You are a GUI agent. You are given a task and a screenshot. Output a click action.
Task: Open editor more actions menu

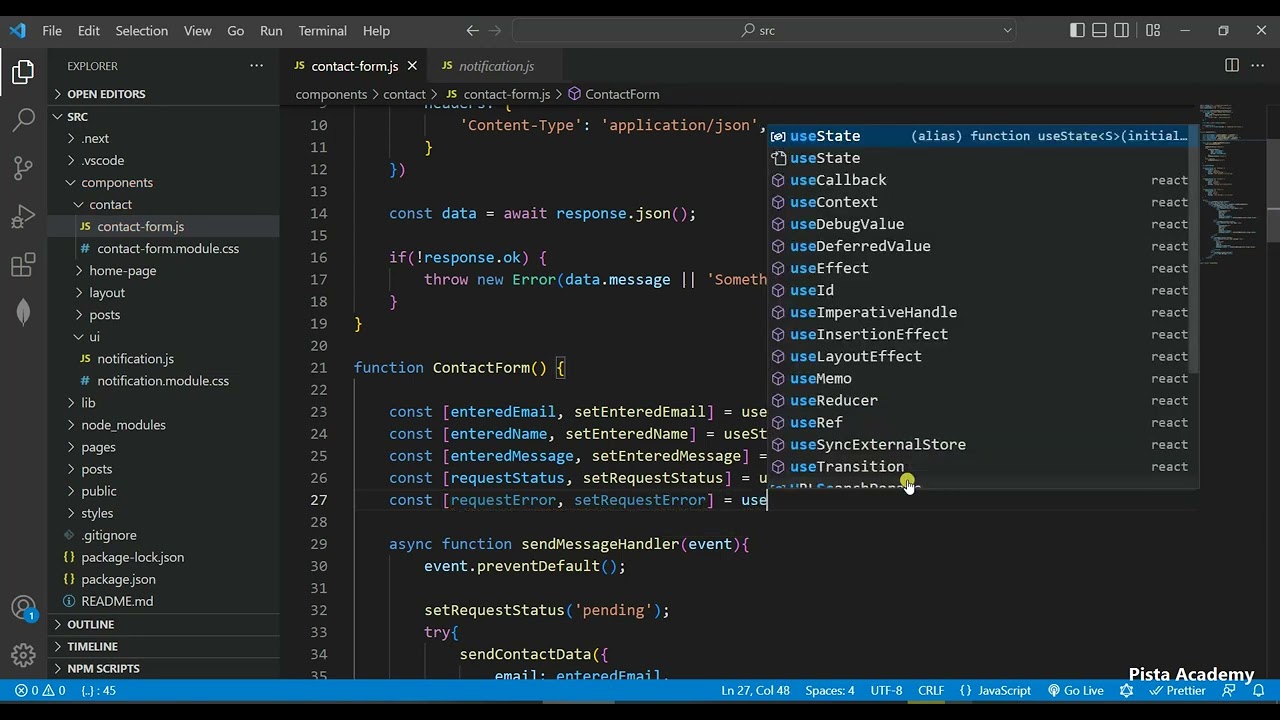(x=1259, y=66)
